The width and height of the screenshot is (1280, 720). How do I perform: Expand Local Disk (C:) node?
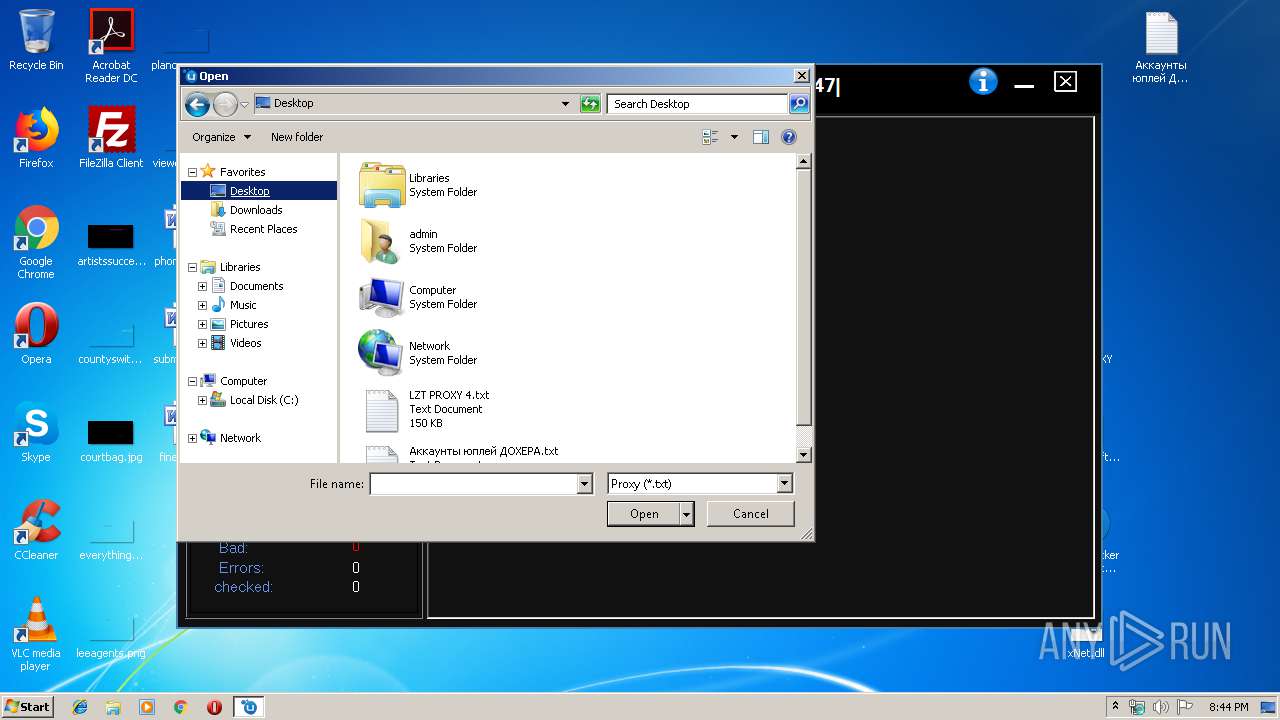point(202,400)
